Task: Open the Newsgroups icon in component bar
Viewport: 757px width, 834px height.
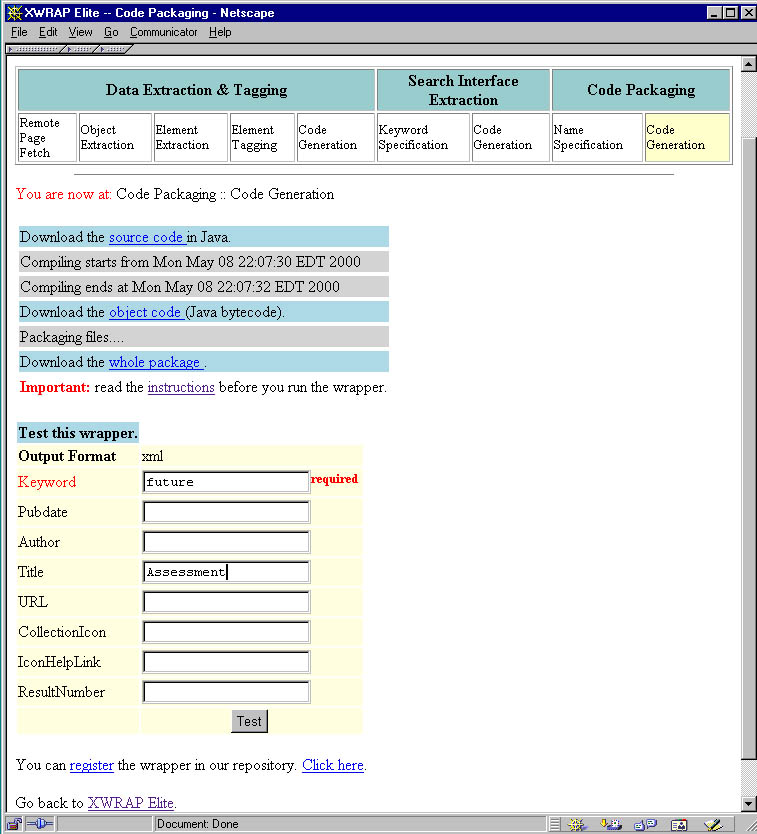Action: (x=645, y=825)
